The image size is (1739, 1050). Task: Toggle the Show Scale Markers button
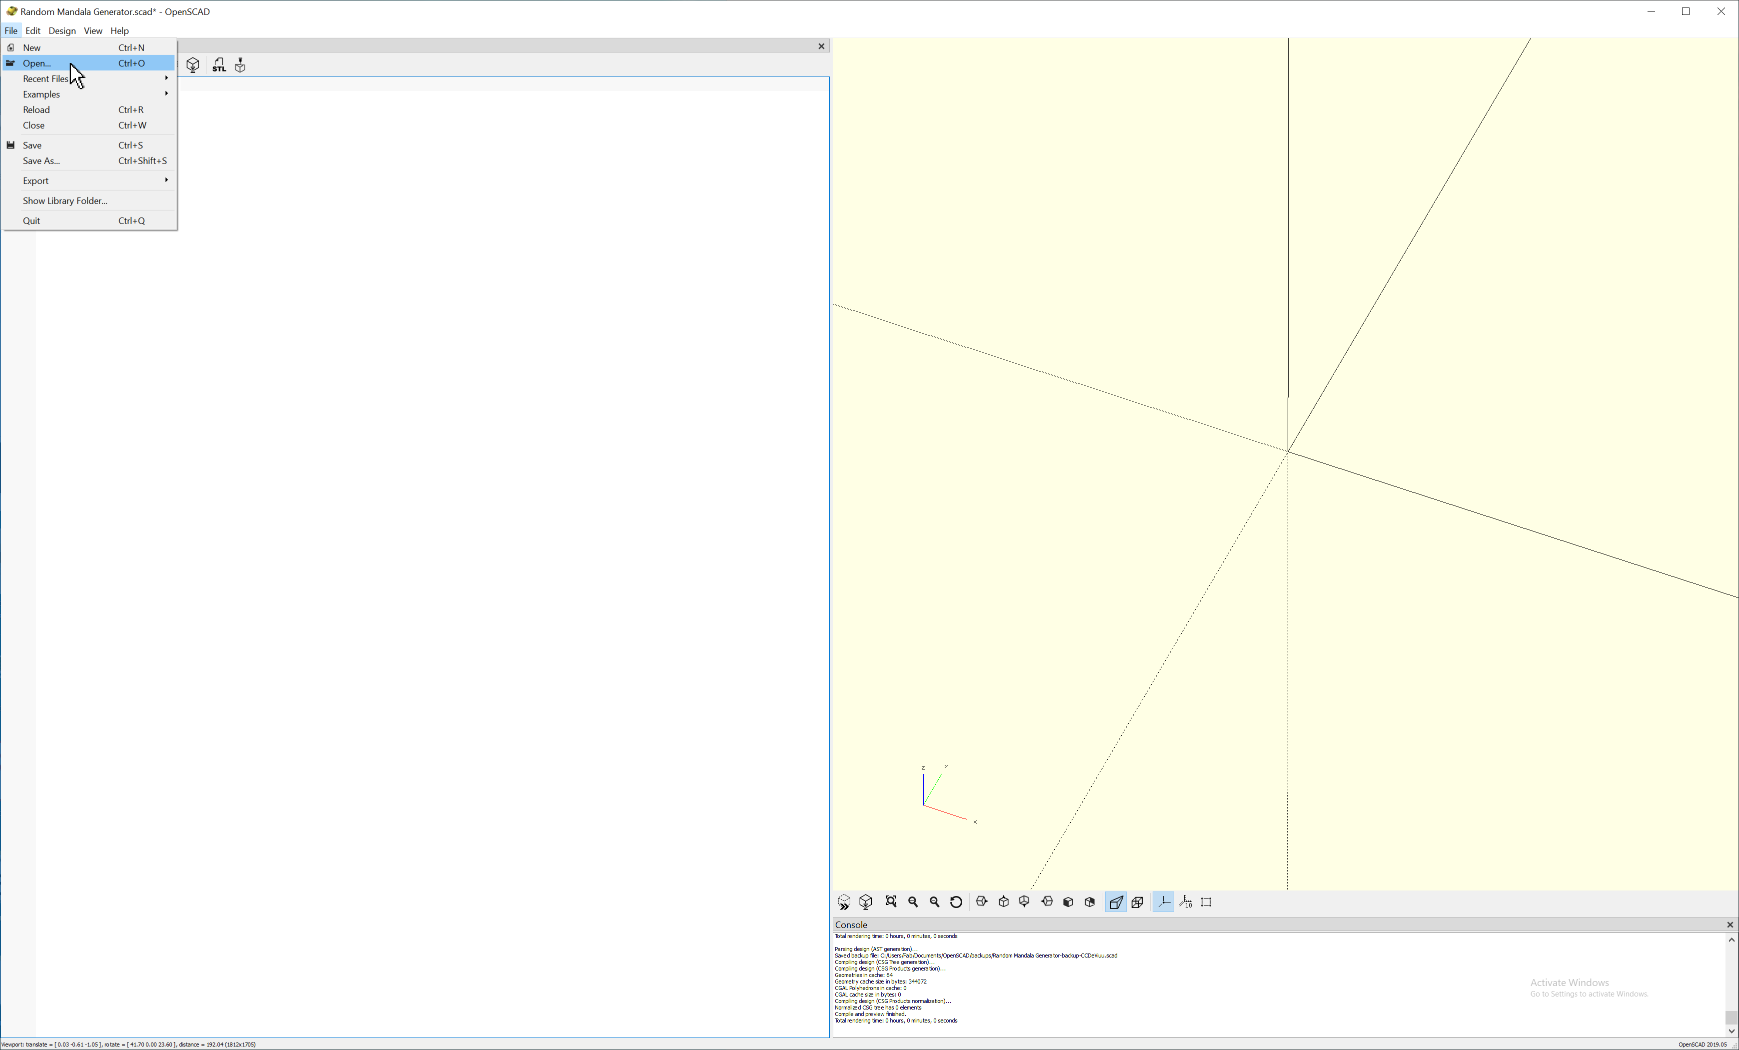[1185, 902]
